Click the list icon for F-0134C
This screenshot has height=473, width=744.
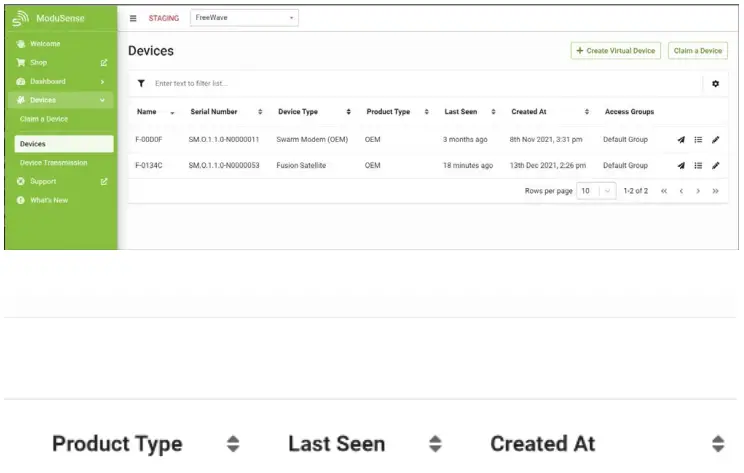pos(698,165)
